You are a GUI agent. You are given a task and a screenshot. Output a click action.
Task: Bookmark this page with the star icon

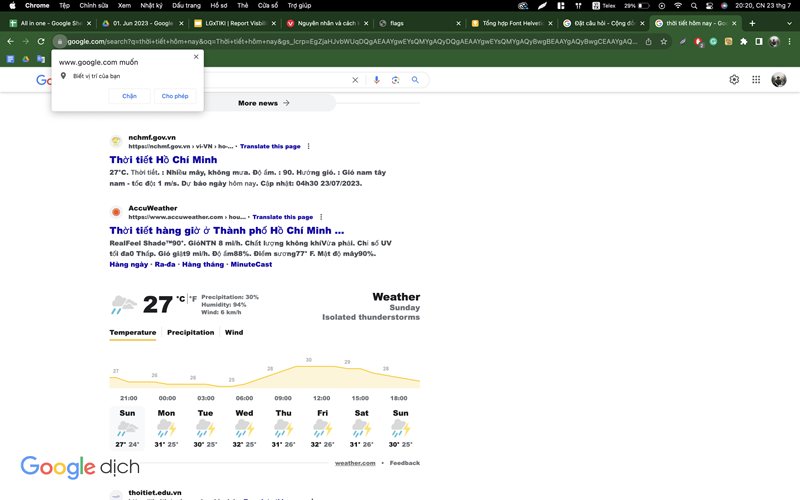(664, 41)
